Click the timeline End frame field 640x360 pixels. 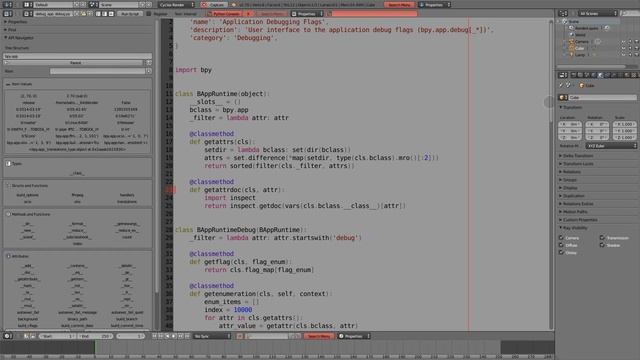[96, 336]
